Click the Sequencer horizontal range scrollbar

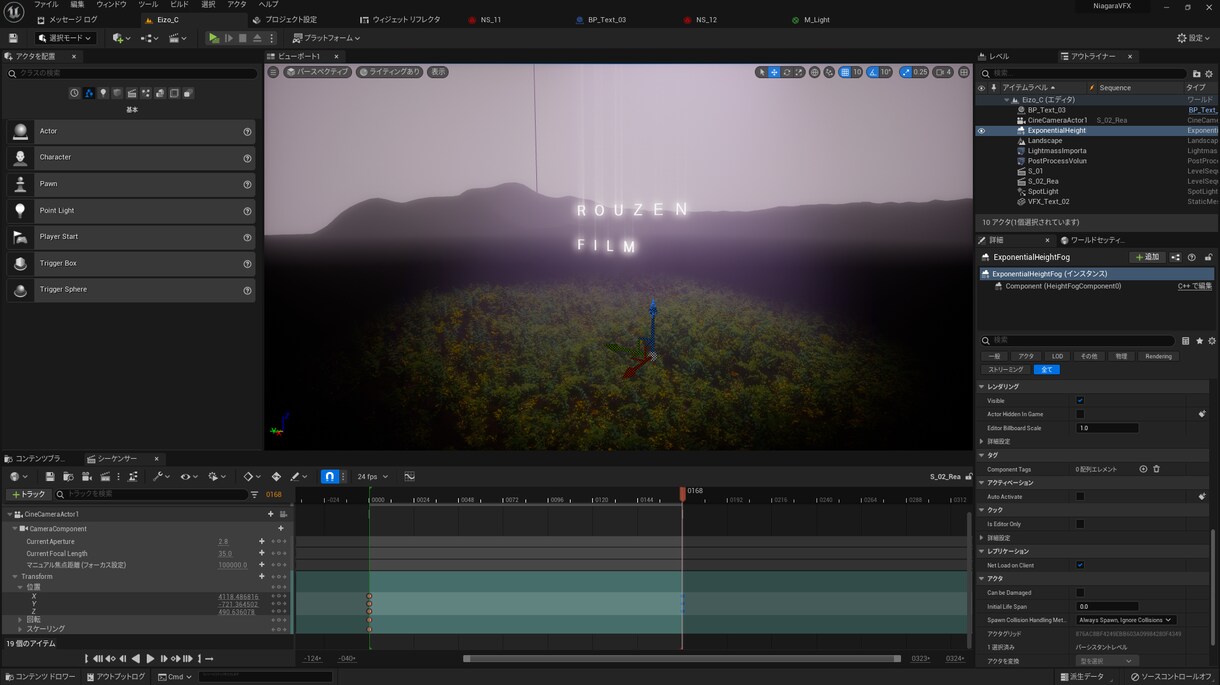(x=682, y=659)
